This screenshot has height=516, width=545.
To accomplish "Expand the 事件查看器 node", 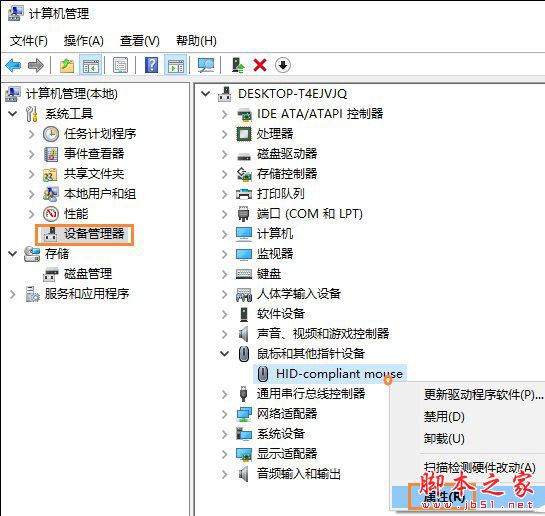I will 32,154.
